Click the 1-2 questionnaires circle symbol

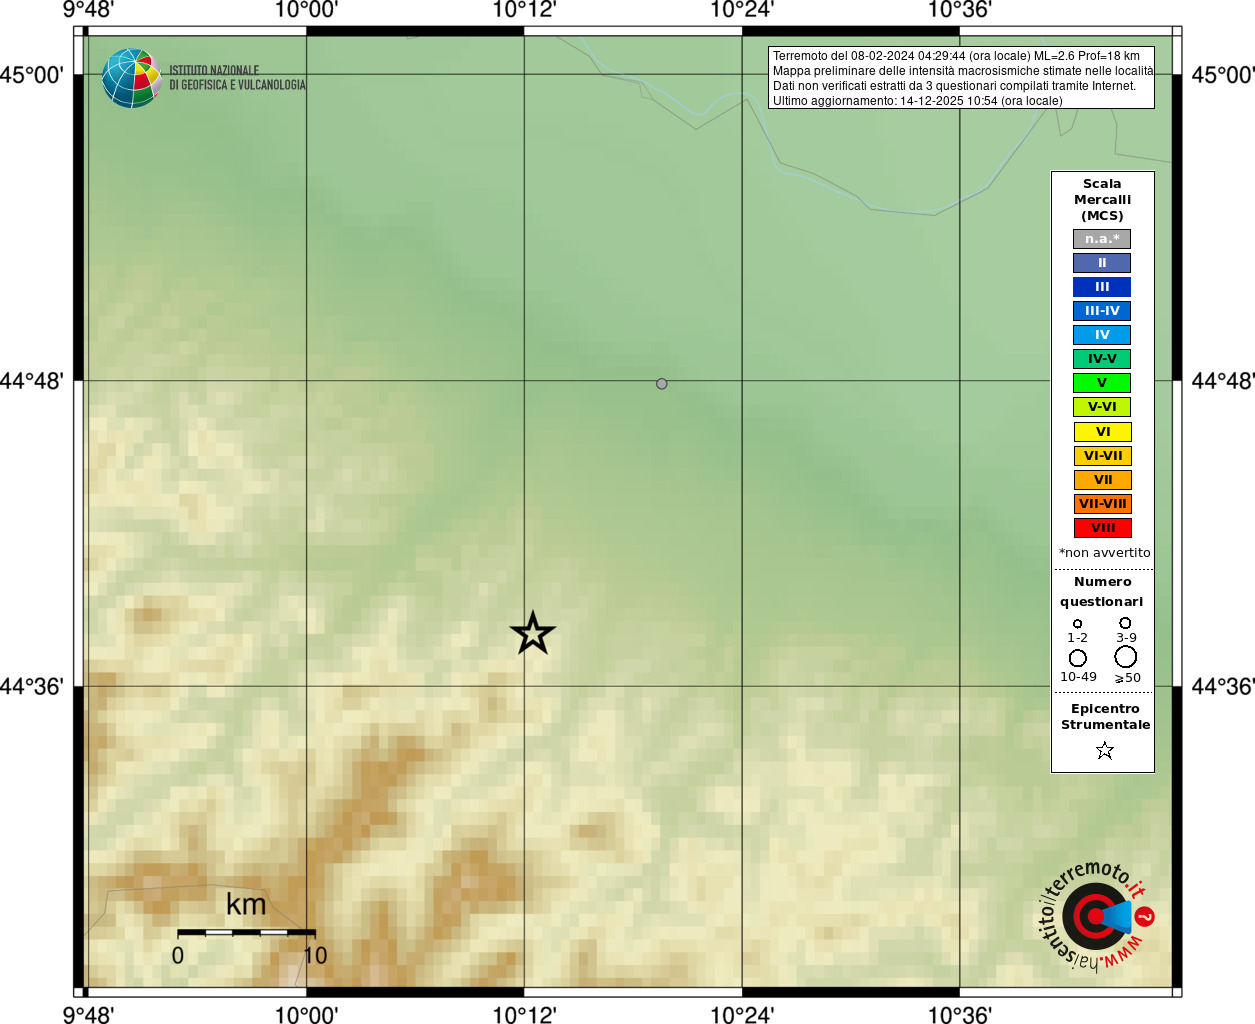point(1077,624)
